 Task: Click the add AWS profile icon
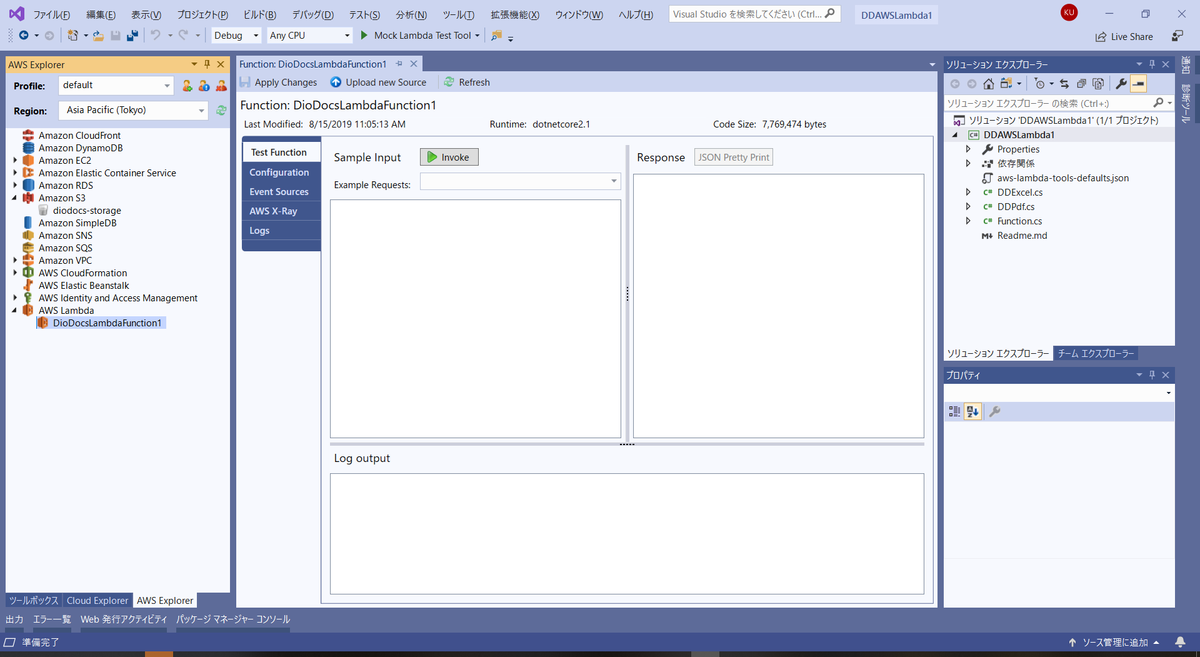pos(187,86)
